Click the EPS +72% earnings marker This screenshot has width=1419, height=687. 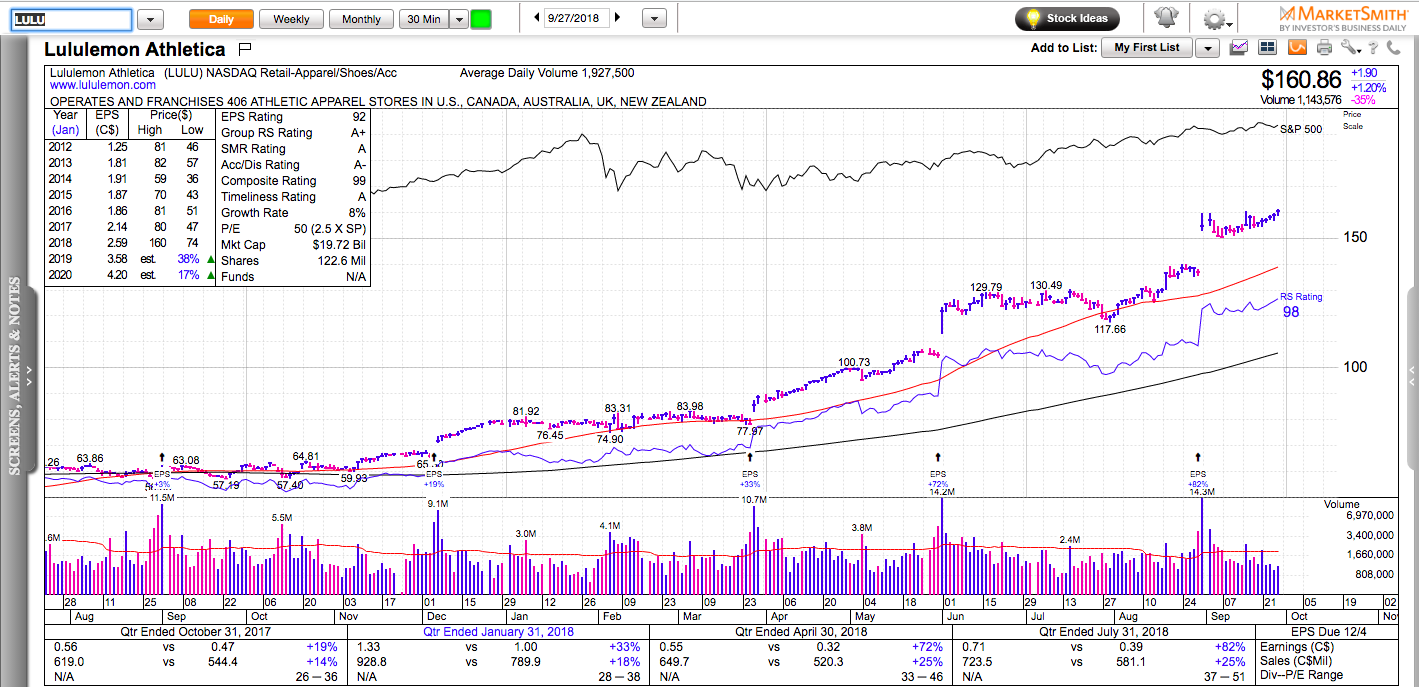click(x=938, y=478)
